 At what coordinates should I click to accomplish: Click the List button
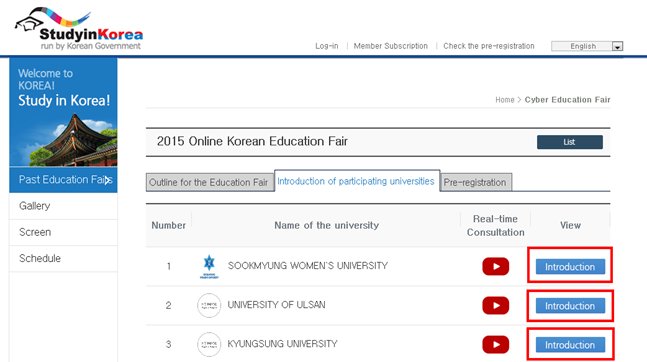click(570, 142)
